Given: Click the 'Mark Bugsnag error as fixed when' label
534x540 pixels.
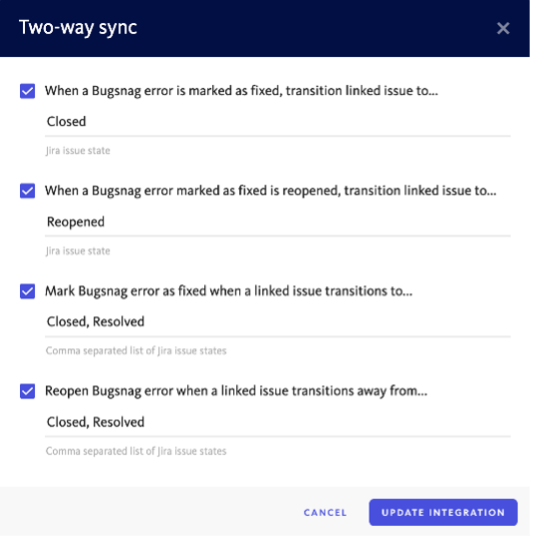Looking at the screenshot, I should point(229,291).
